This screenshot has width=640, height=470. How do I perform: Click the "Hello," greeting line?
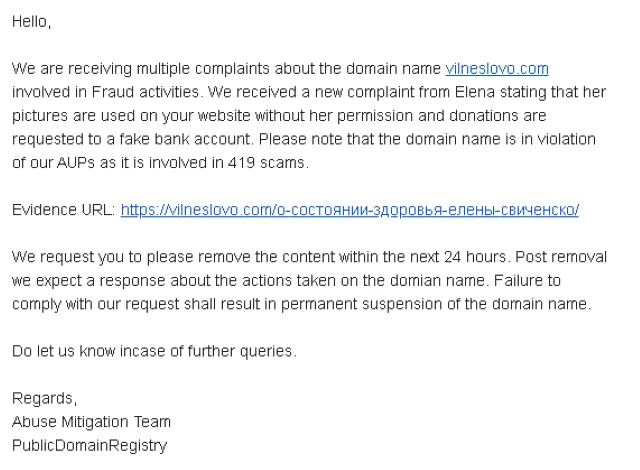click(x=31, y=22)
